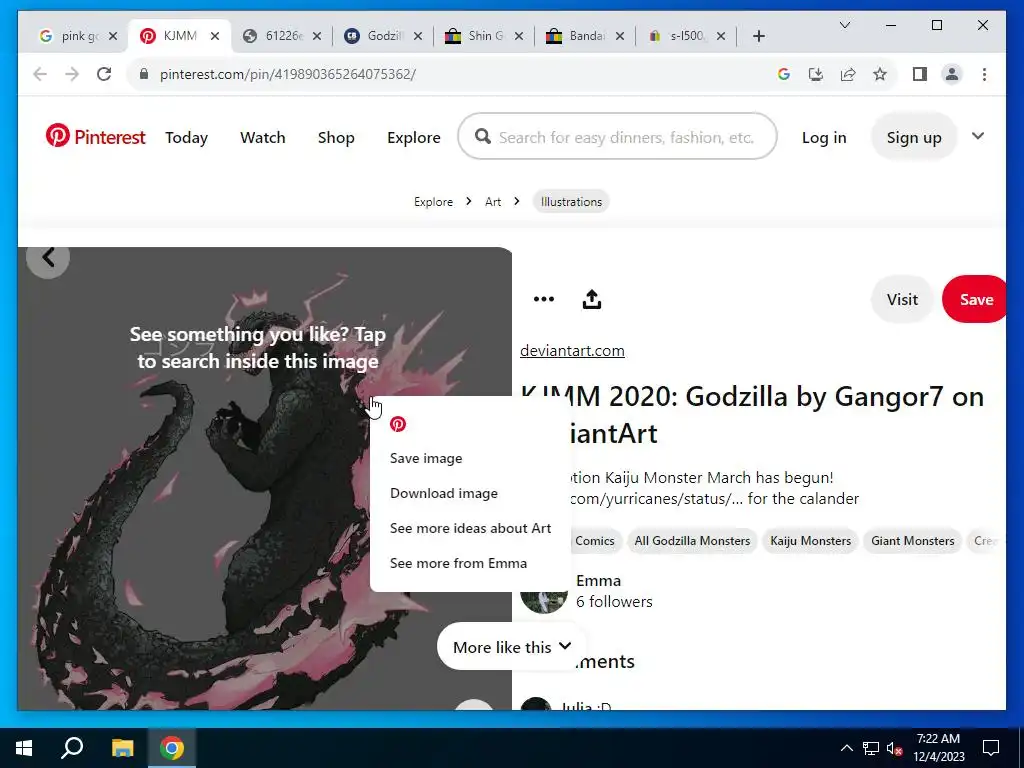Open File Explorer from the taskbar
1024x768 pixels.
(x=122, y=748)
